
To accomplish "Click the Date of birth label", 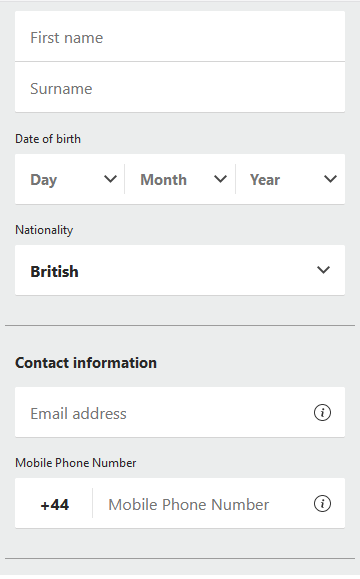I will [x=48, y=139].
